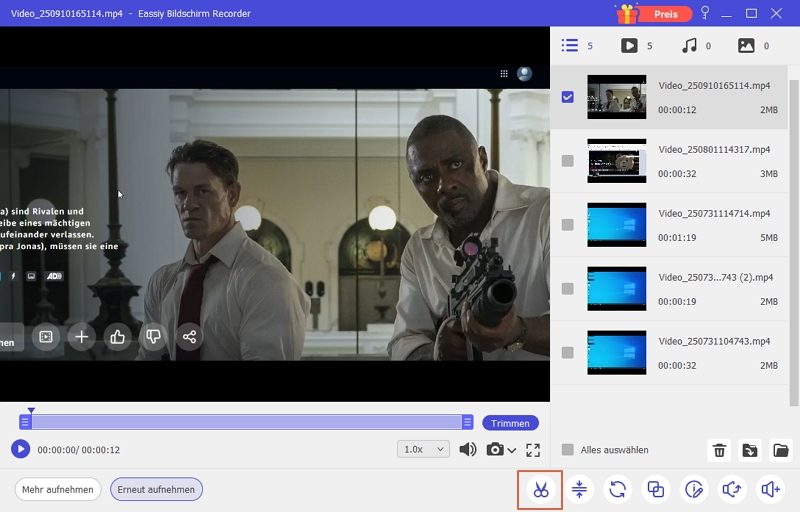Click profile avatar in video
The width and height of the screenshot is (800, 512).
tap(524, 73)
